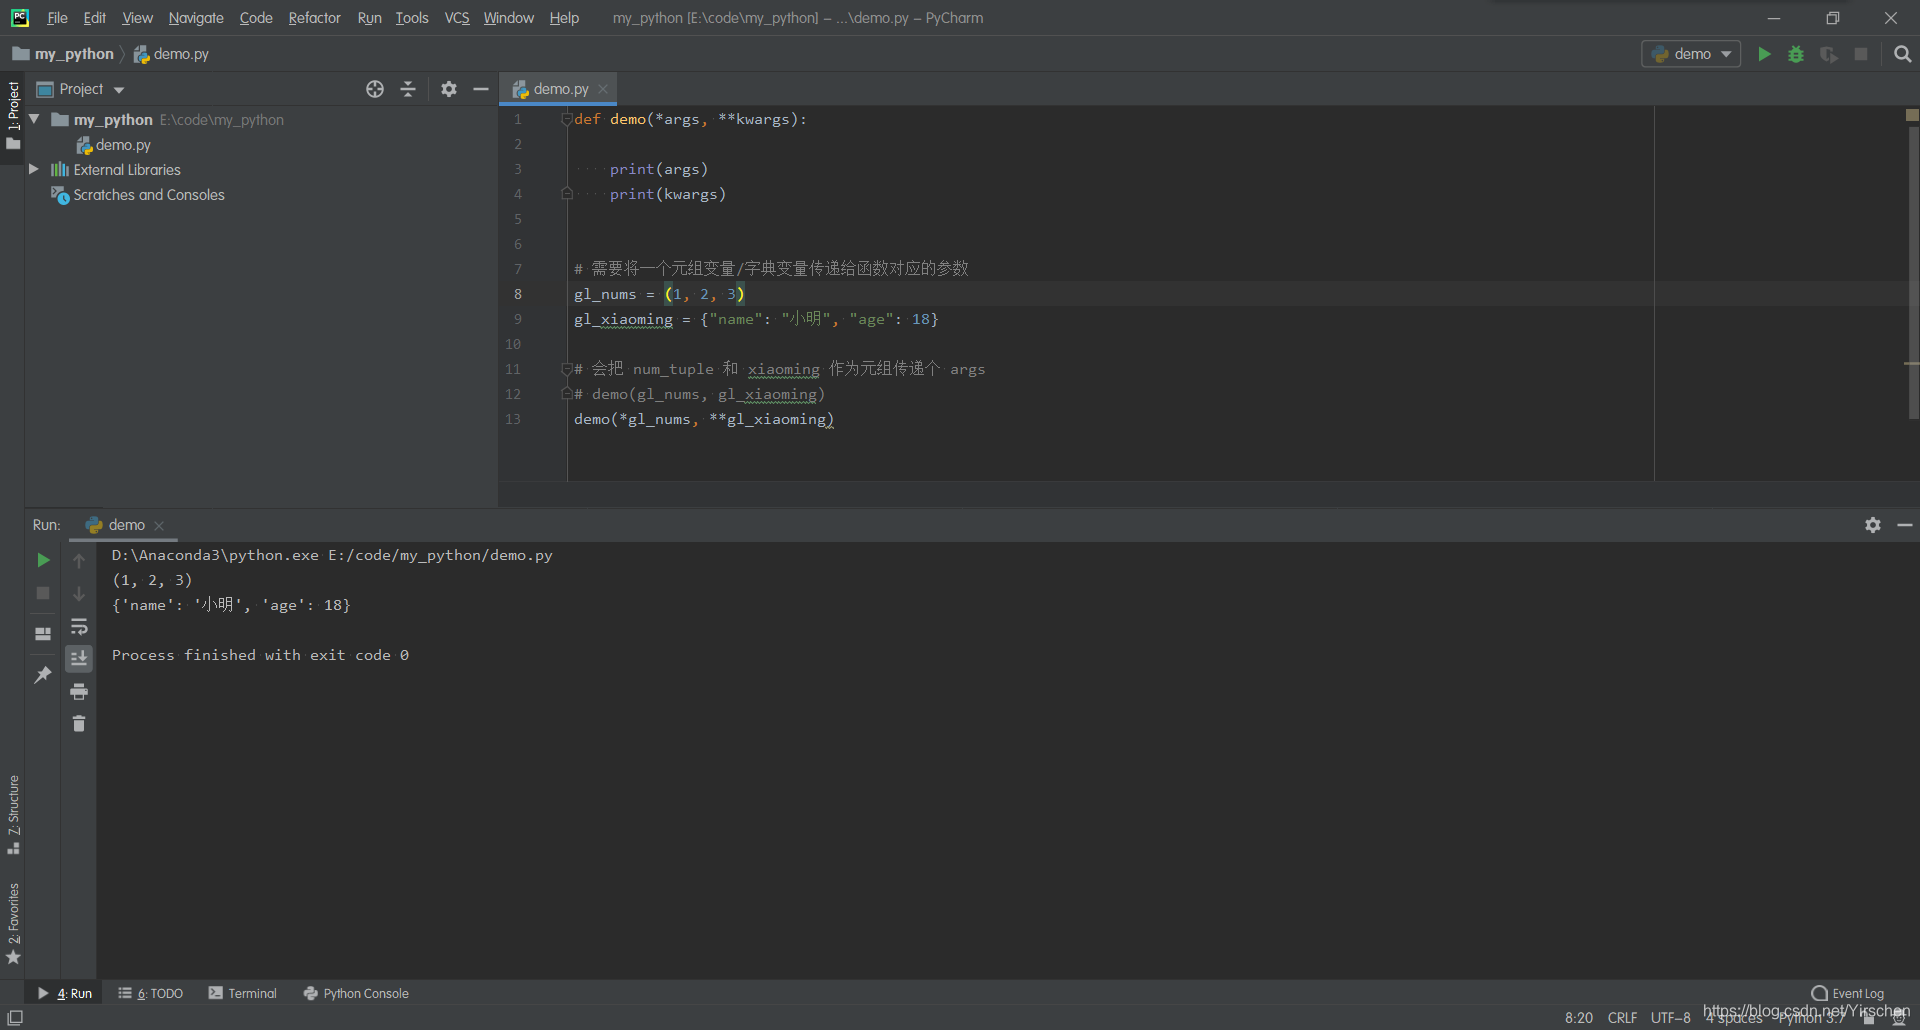Click demo.py in the breadcrumb bar
Screen dimensions: 1920x1030
171,54
